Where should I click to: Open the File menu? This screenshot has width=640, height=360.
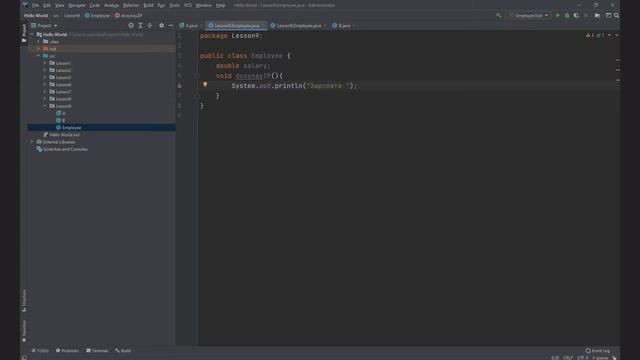36,5
